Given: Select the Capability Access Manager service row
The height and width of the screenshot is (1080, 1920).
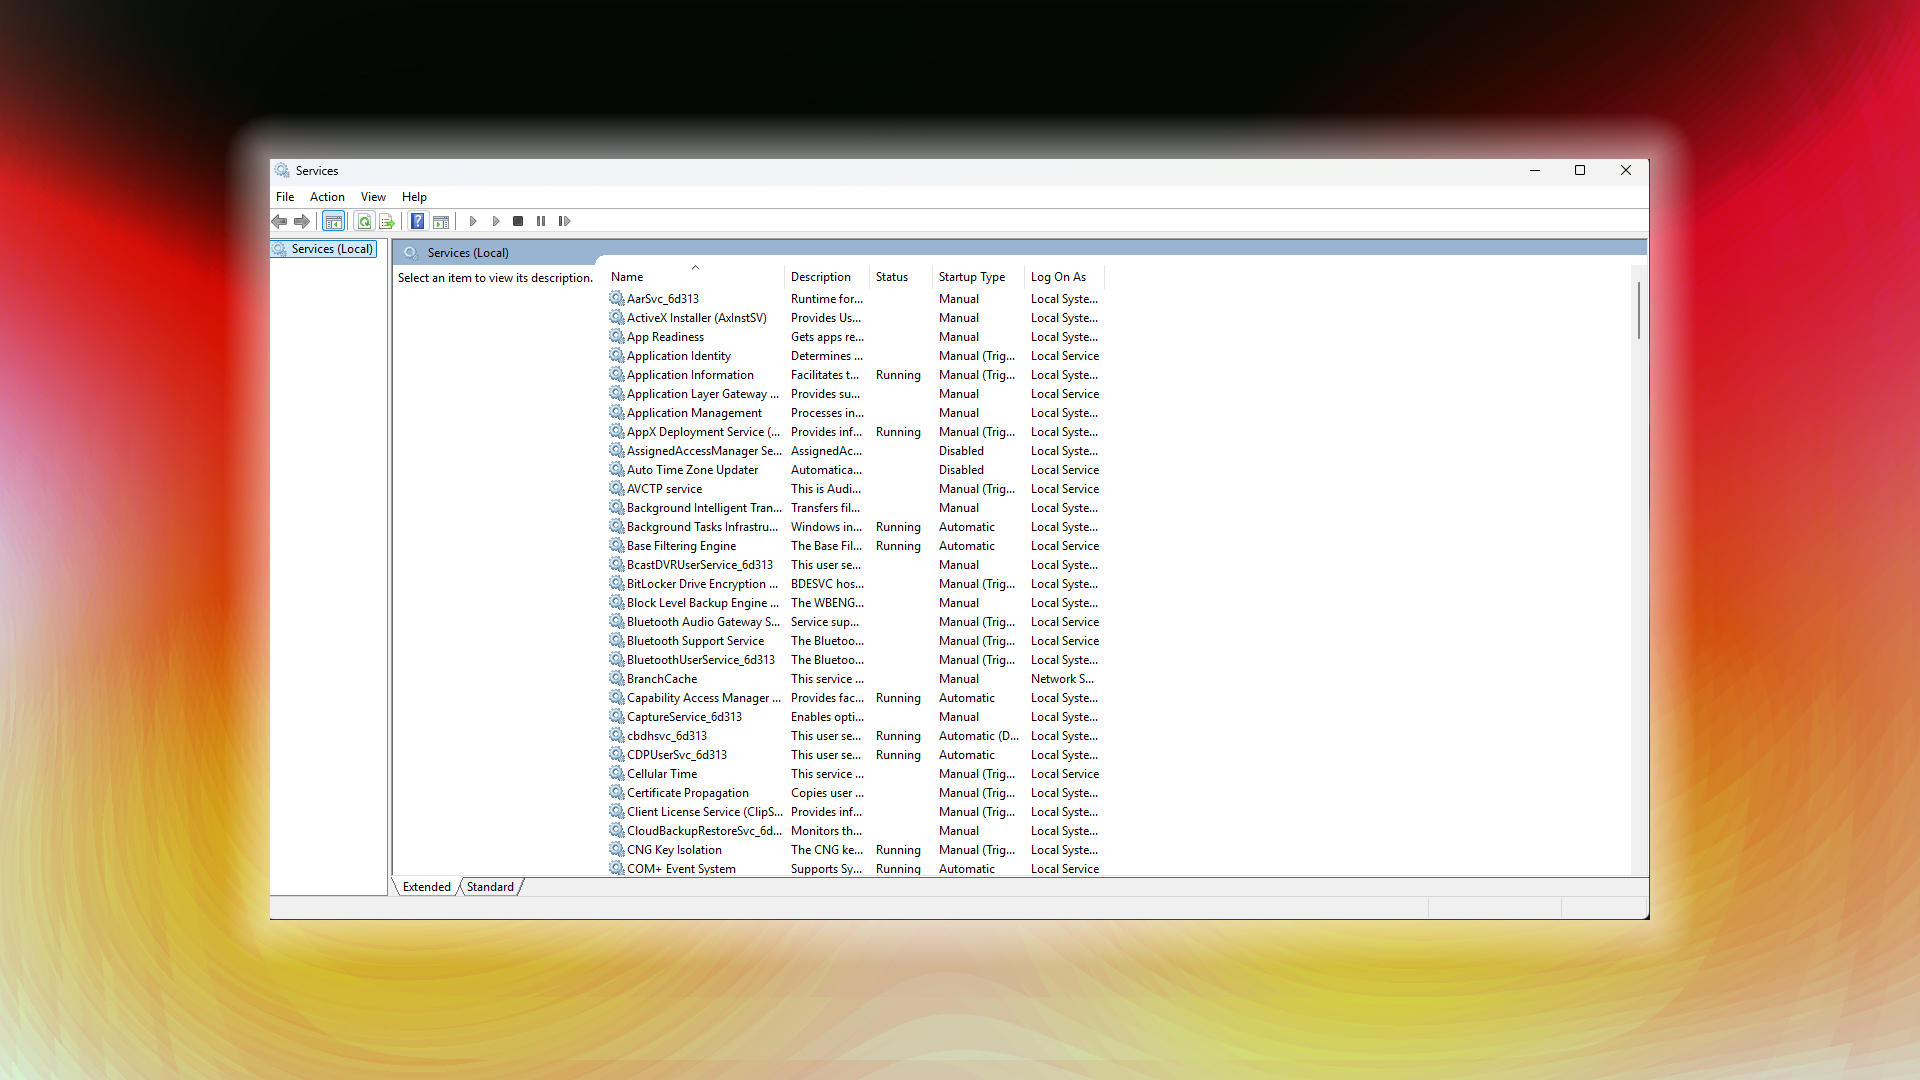Looking at the screenshot, I should coord(703,698).
